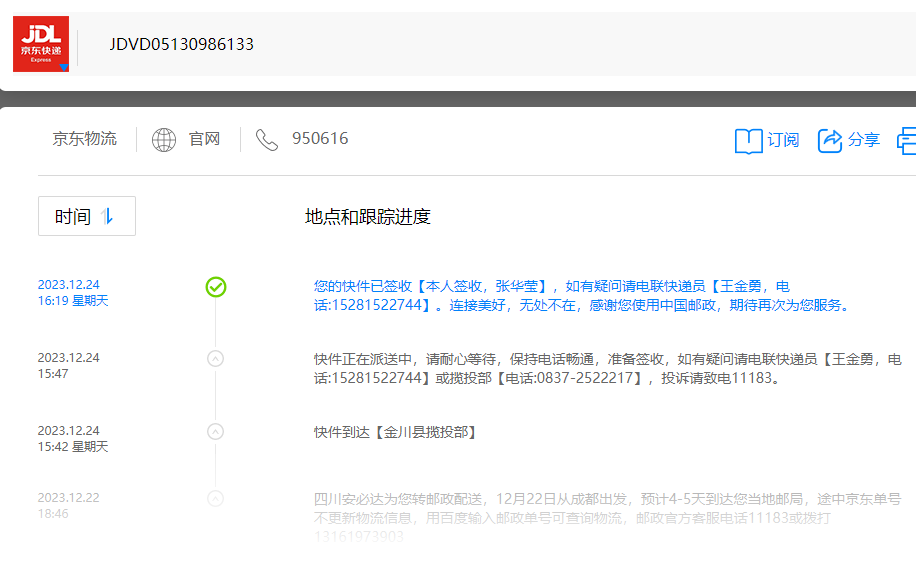Open courier selector arrow on JDL logo

[64, 67]
